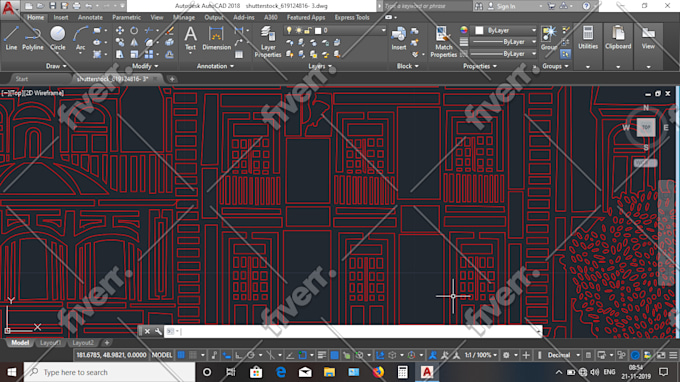Toggle object snap in status bar
This screenshot has height=382, width=680.
(302, 355)
